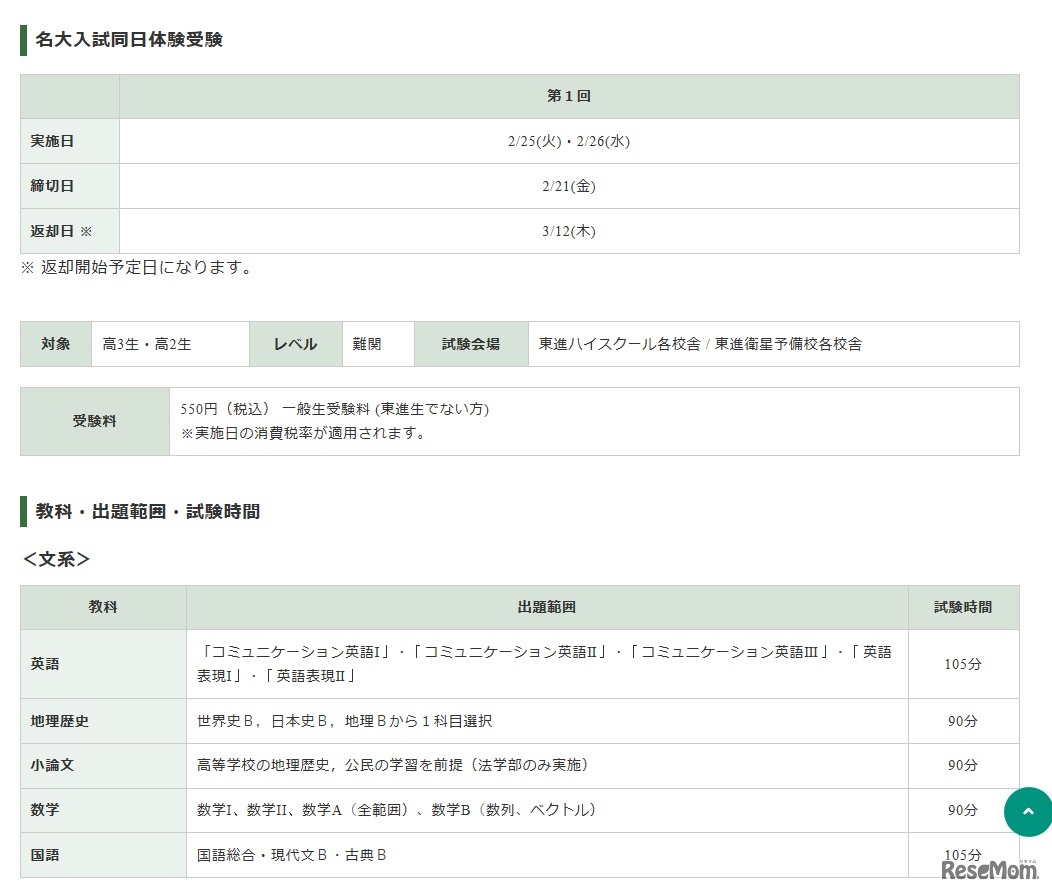Click the green bar beside 名大入試同日体験受験 heading
This screenshot has height=893, width=1052.
[22, 40]
